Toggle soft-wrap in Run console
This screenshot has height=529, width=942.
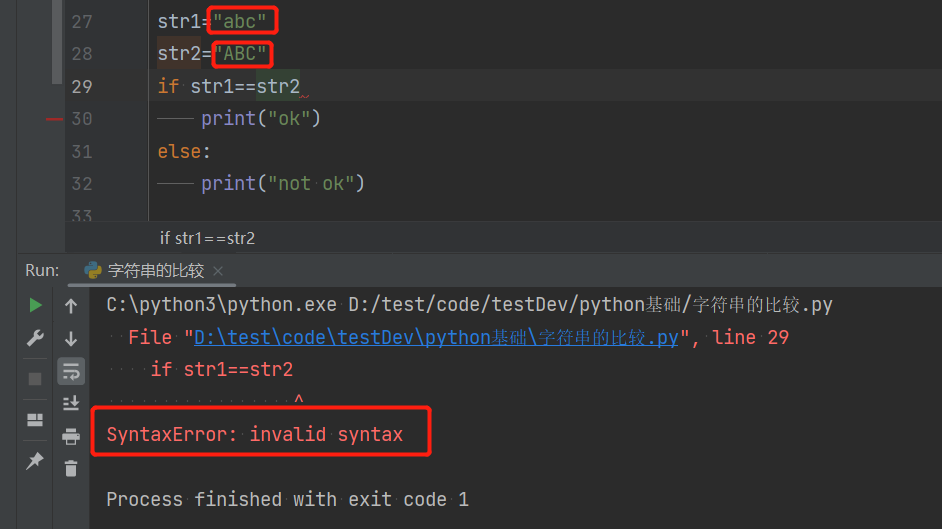pos(71,372)
